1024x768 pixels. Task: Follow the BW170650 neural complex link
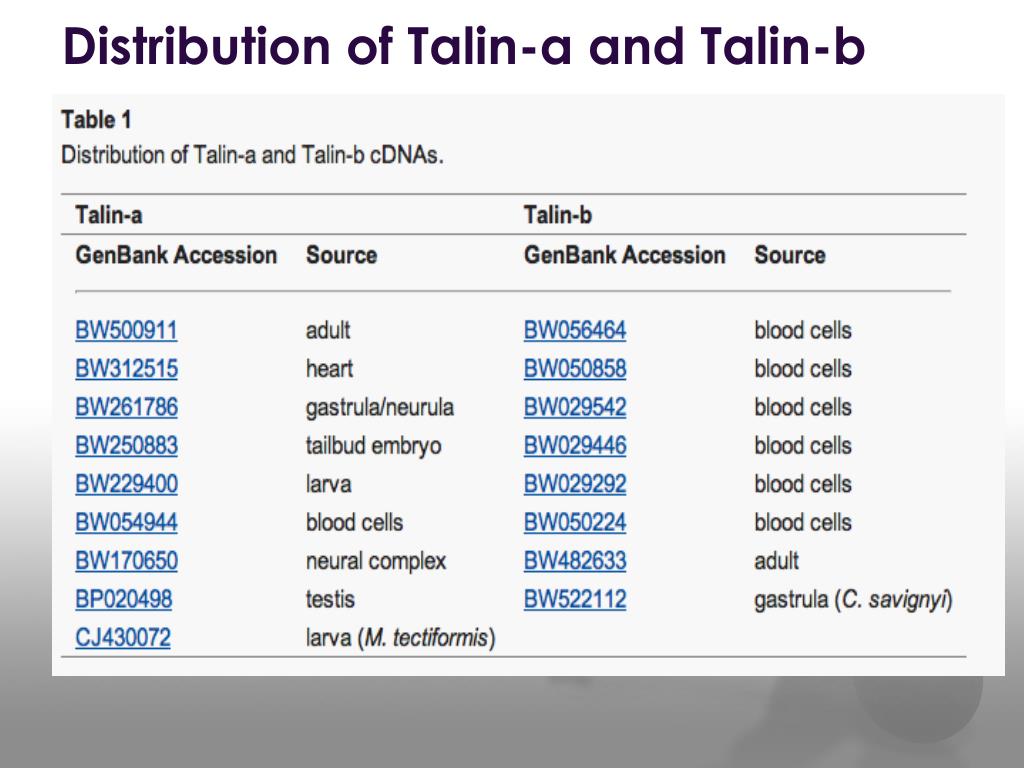coord(126,561)
